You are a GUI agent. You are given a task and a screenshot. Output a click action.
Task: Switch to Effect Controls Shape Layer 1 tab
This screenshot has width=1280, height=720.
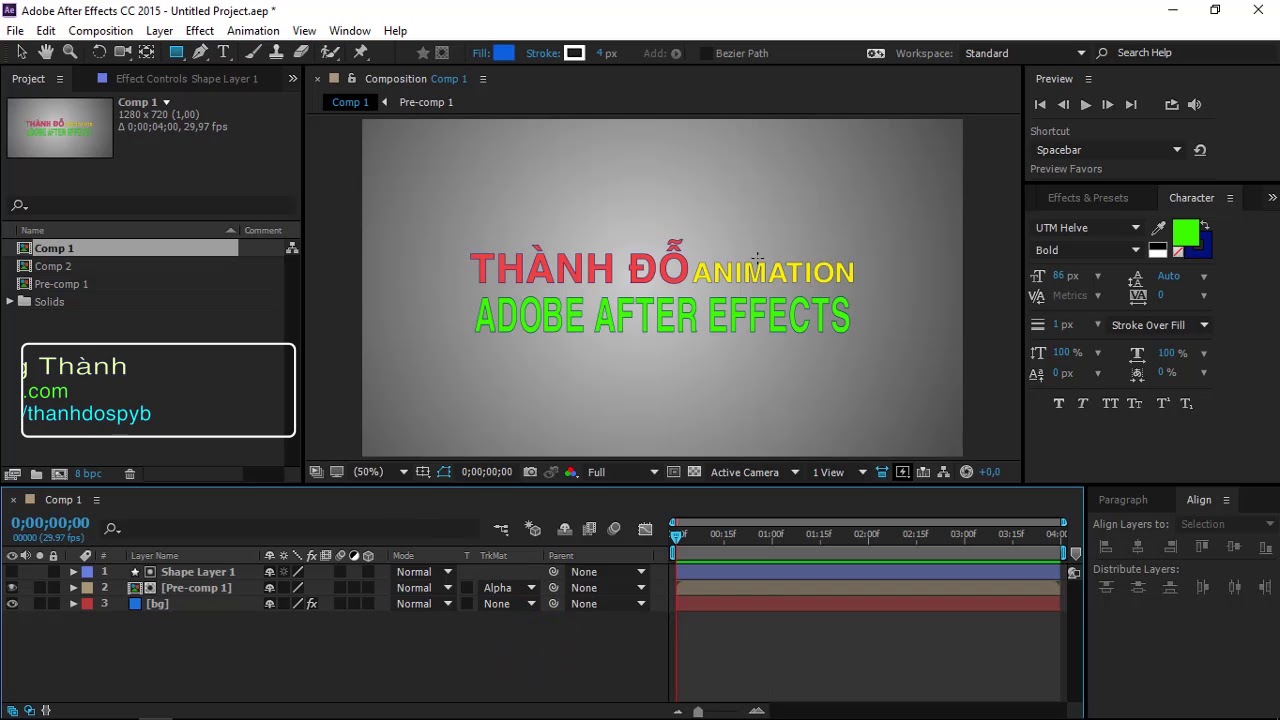(186, 79)
